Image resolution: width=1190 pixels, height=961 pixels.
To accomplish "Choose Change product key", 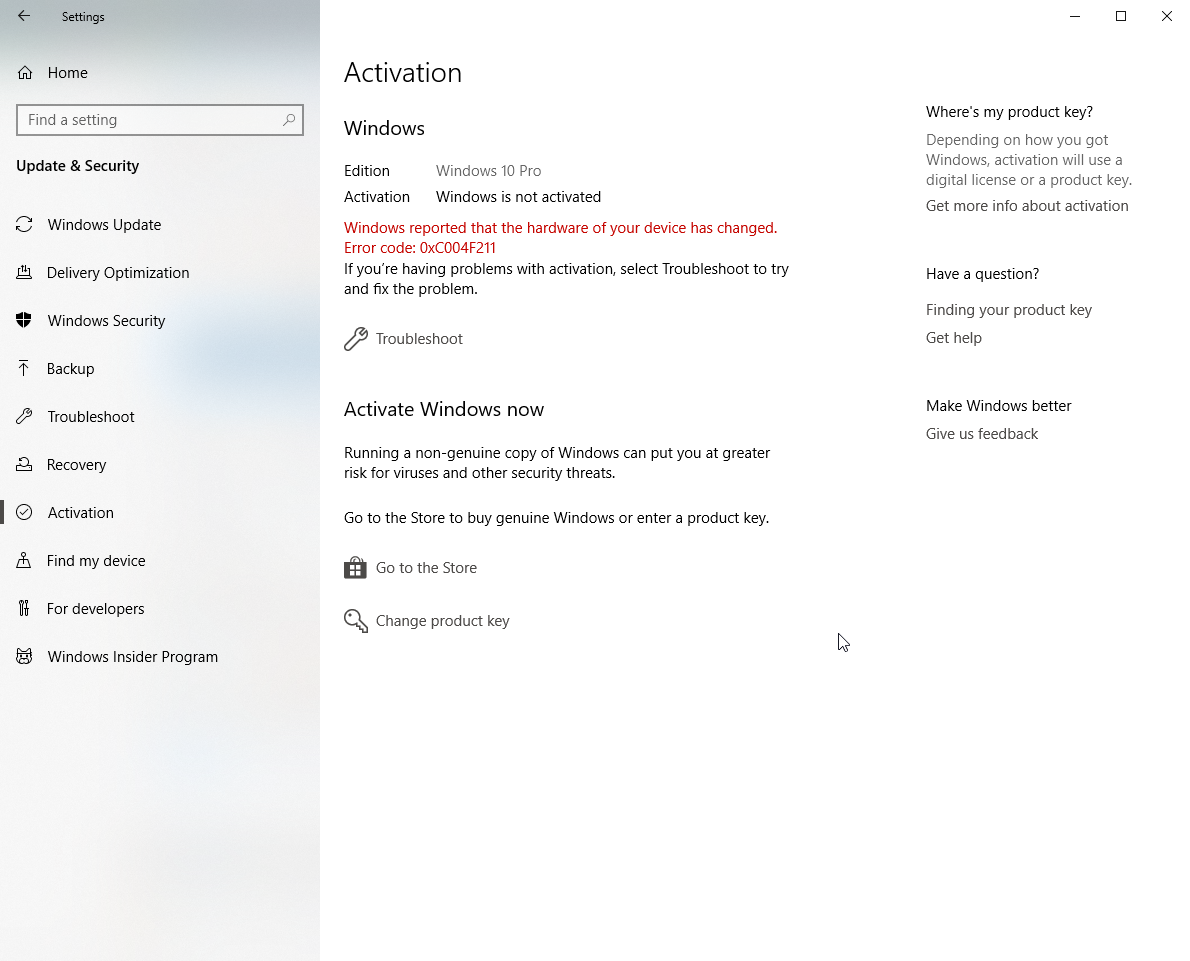I will 442,621.
